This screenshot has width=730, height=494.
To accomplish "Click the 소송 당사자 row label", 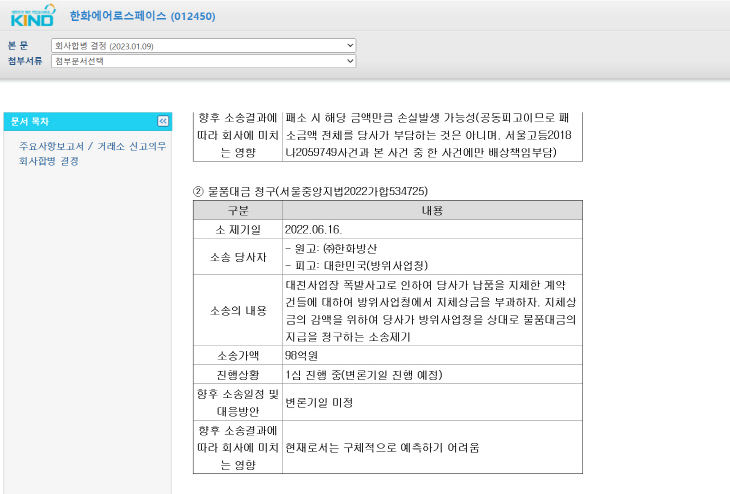I will (238, 257).
